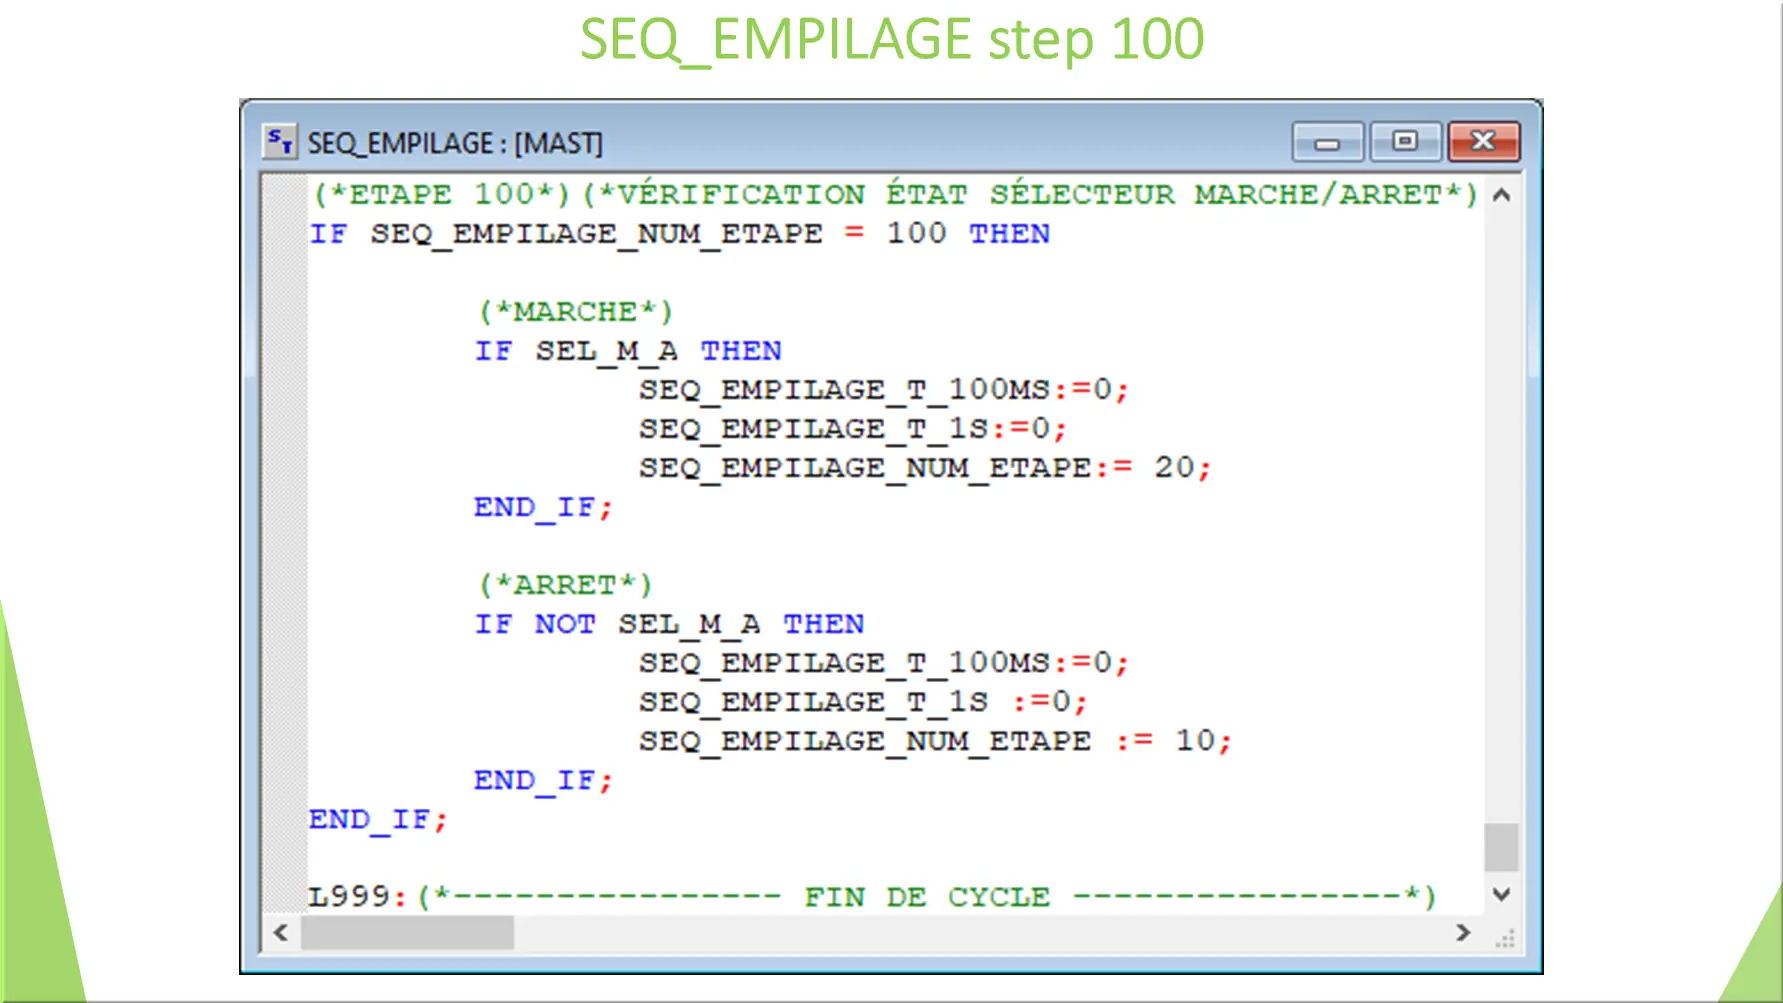1783x1003 pixels.
Task: Place cursor on the IF SEL_M_A THEN line
Action: (x=628, y=350)
